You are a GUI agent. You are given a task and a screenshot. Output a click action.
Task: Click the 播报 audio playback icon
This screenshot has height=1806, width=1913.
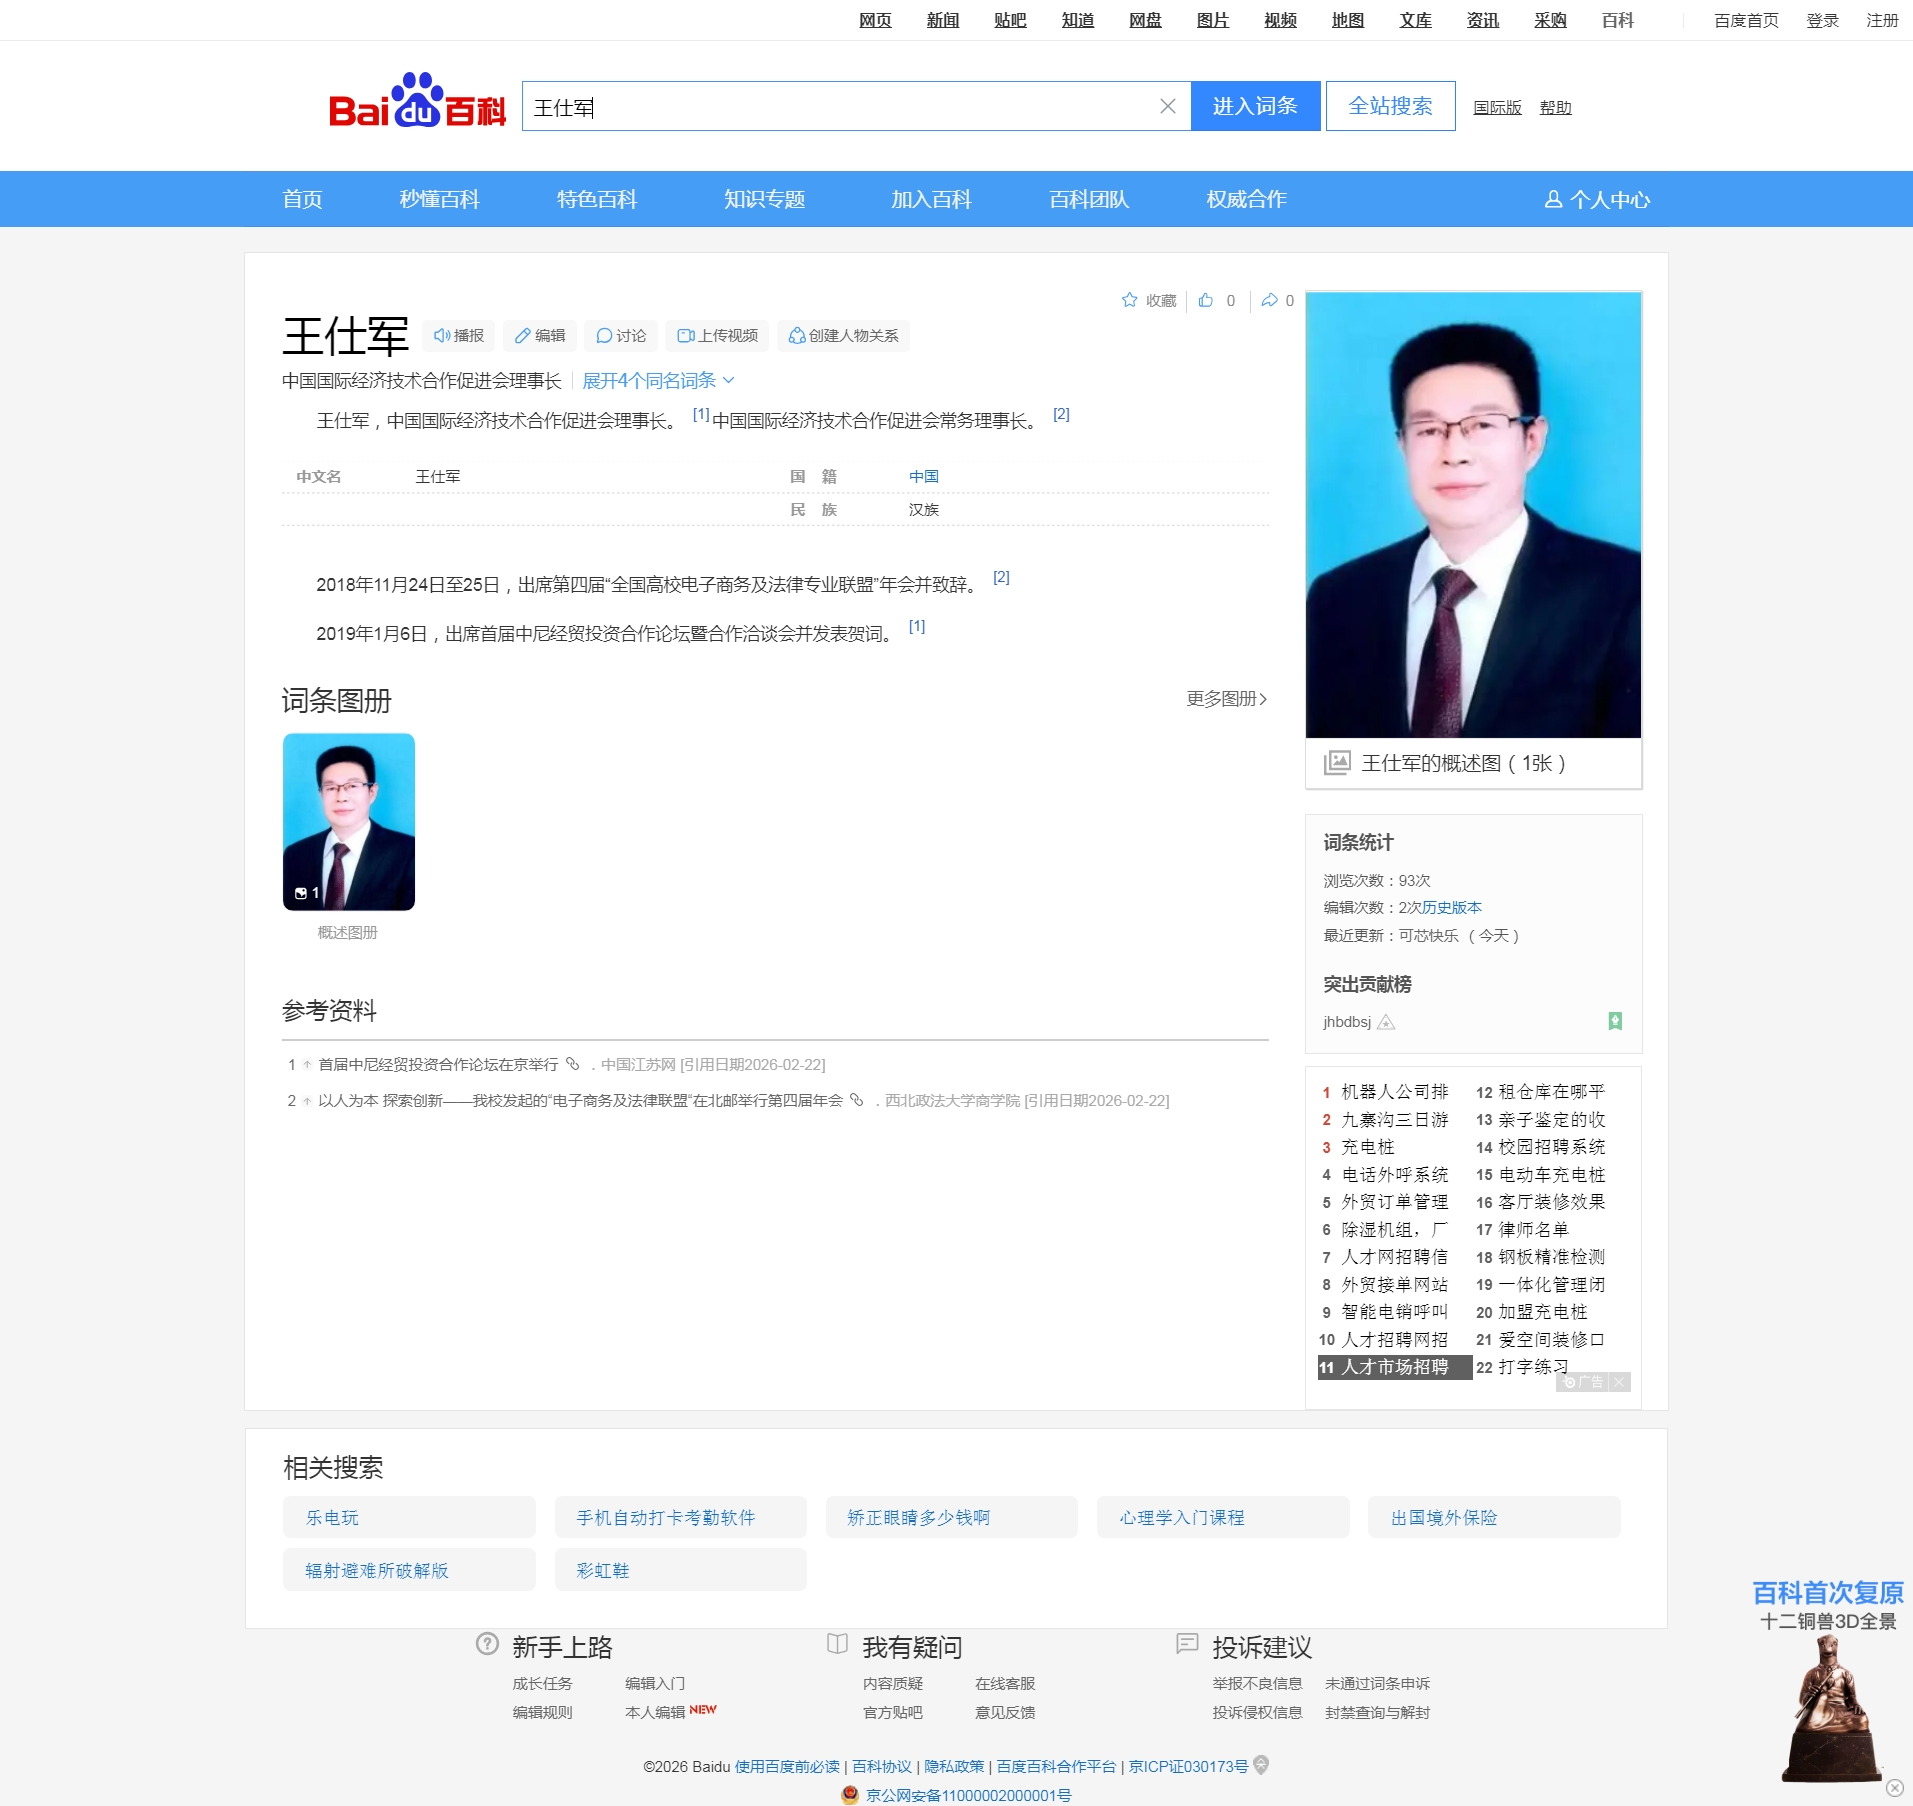(443, 336)
